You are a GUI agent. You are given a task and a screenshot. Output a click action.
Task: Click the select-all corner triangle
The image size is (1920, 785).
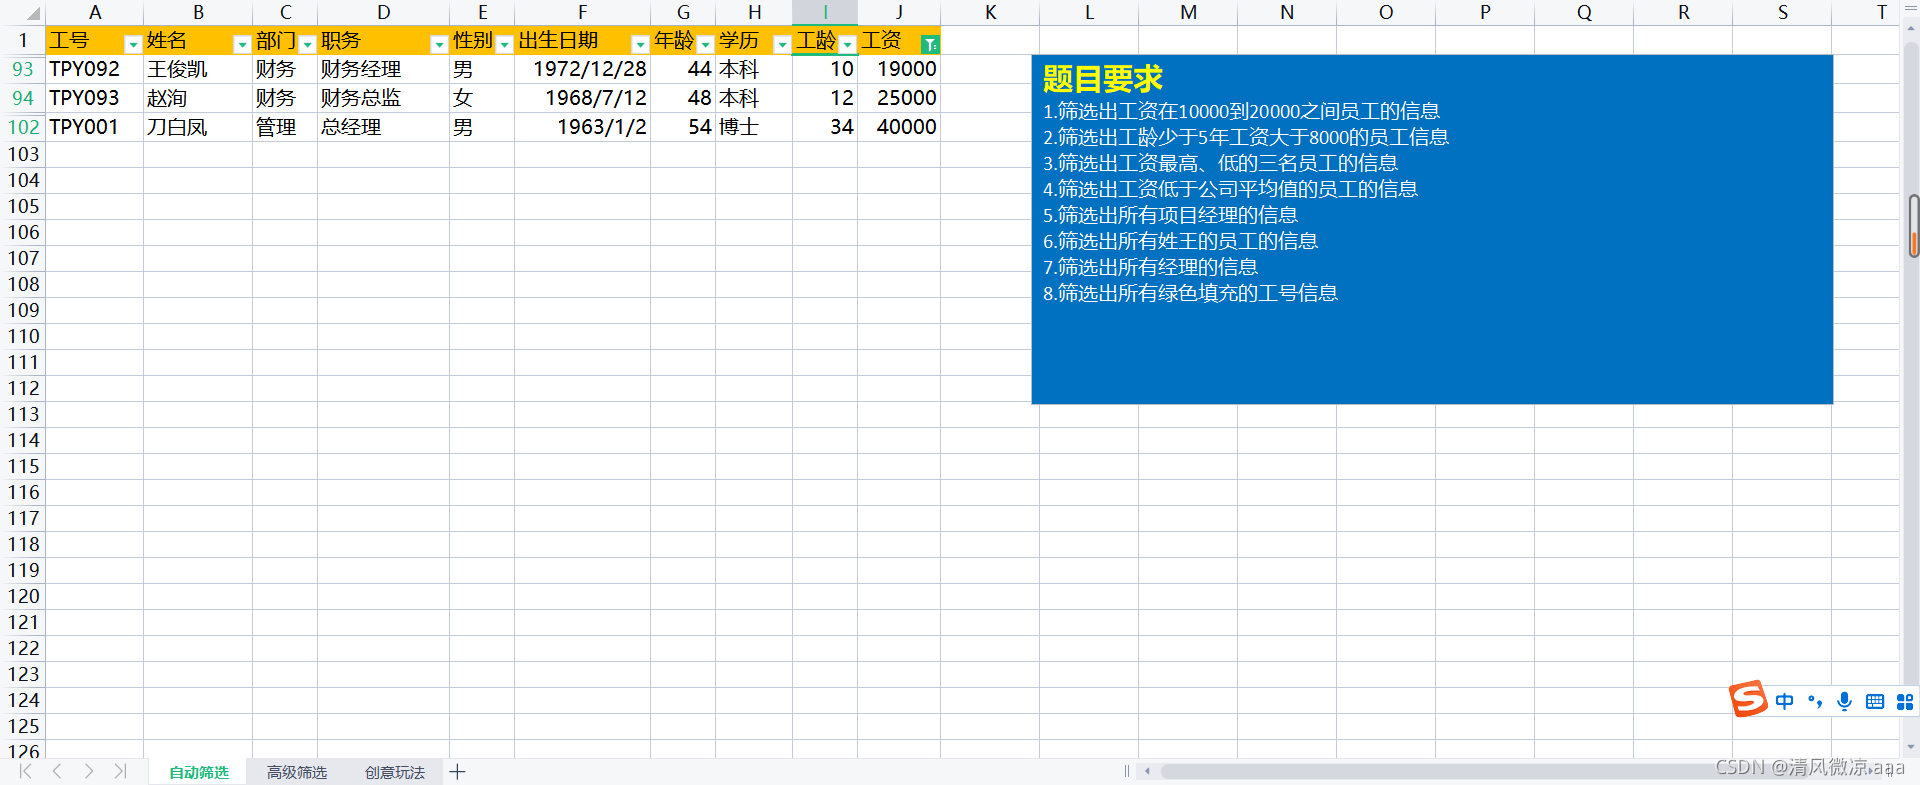(x=31, y=13)
